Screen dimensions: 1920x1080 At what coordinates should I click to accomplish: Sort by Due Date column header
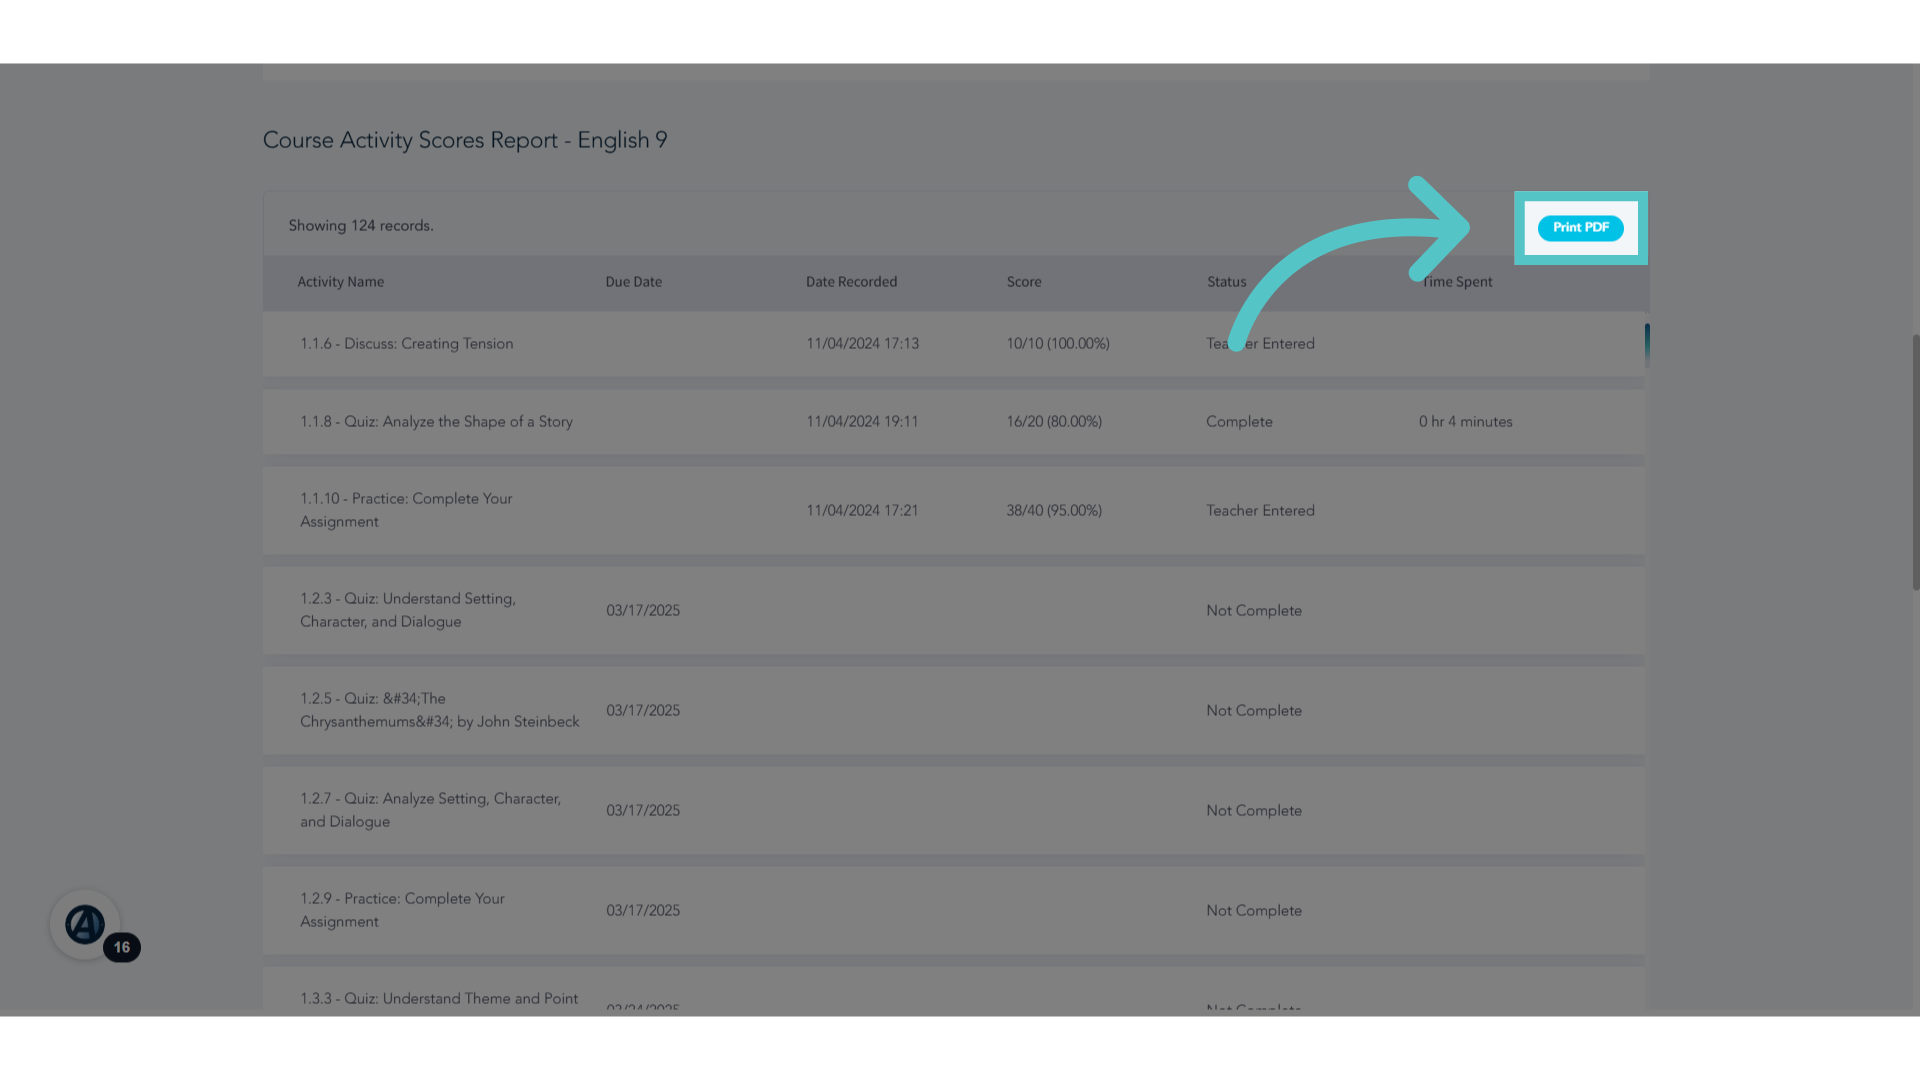(633, 282)
